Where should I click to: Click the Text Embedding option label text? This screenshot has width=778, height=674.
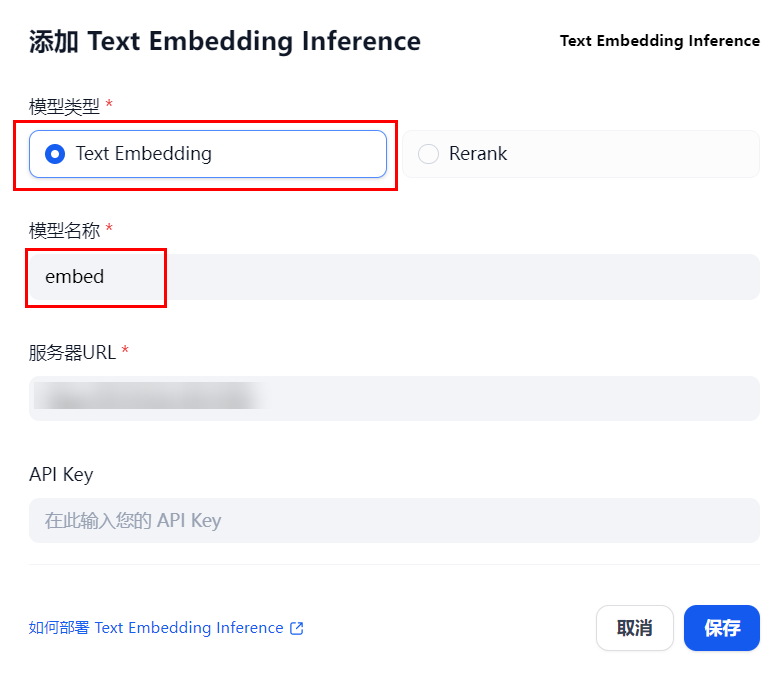143,154
